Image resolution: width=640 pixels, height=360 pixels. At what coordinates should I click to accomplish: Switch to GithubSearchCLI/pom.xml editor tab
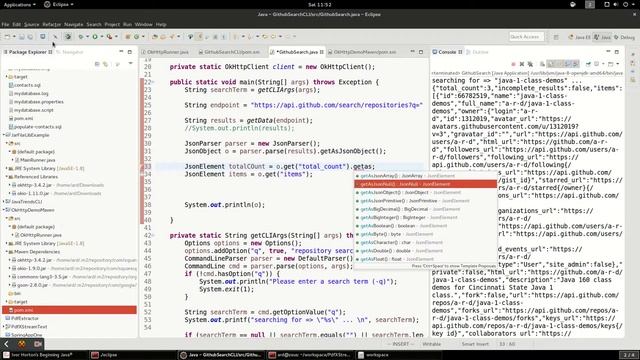click(x=229, y=52)
